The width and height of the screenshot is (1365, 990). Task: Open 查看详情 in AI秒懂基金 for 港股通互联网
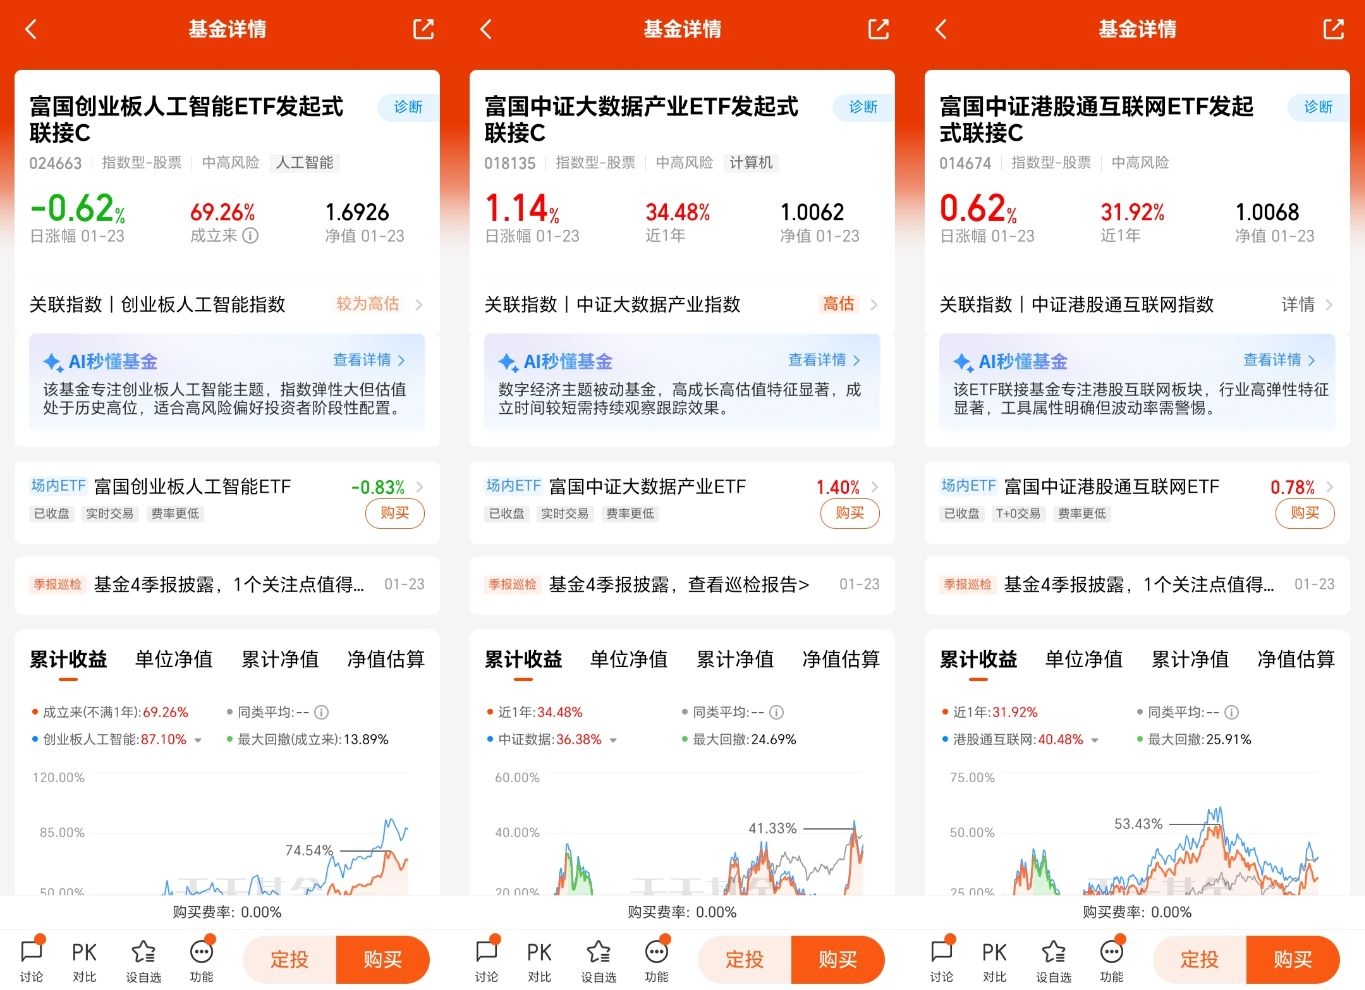pos(1279,360)
